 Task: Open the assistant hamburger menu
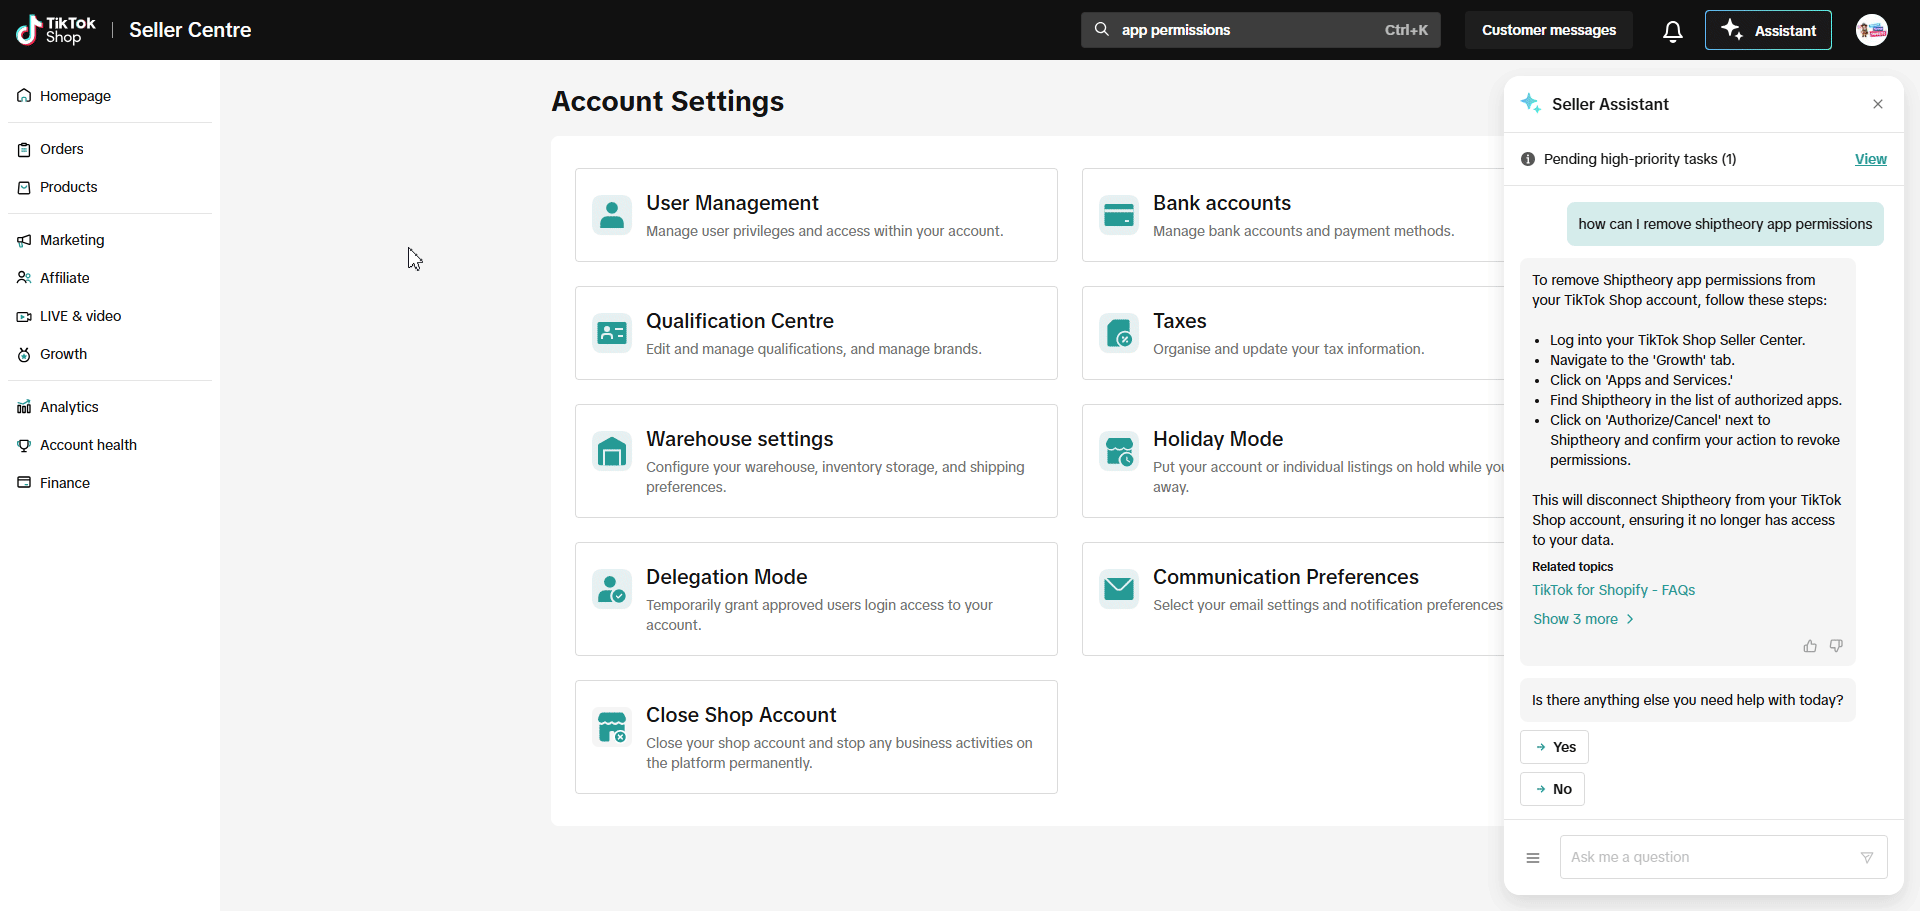tap(1533, 858)
